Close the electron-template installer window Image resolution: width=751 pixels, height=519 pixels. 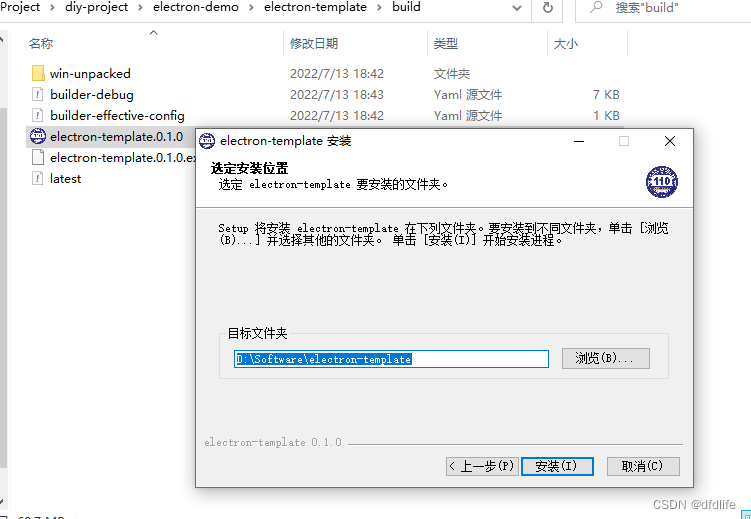670,141
